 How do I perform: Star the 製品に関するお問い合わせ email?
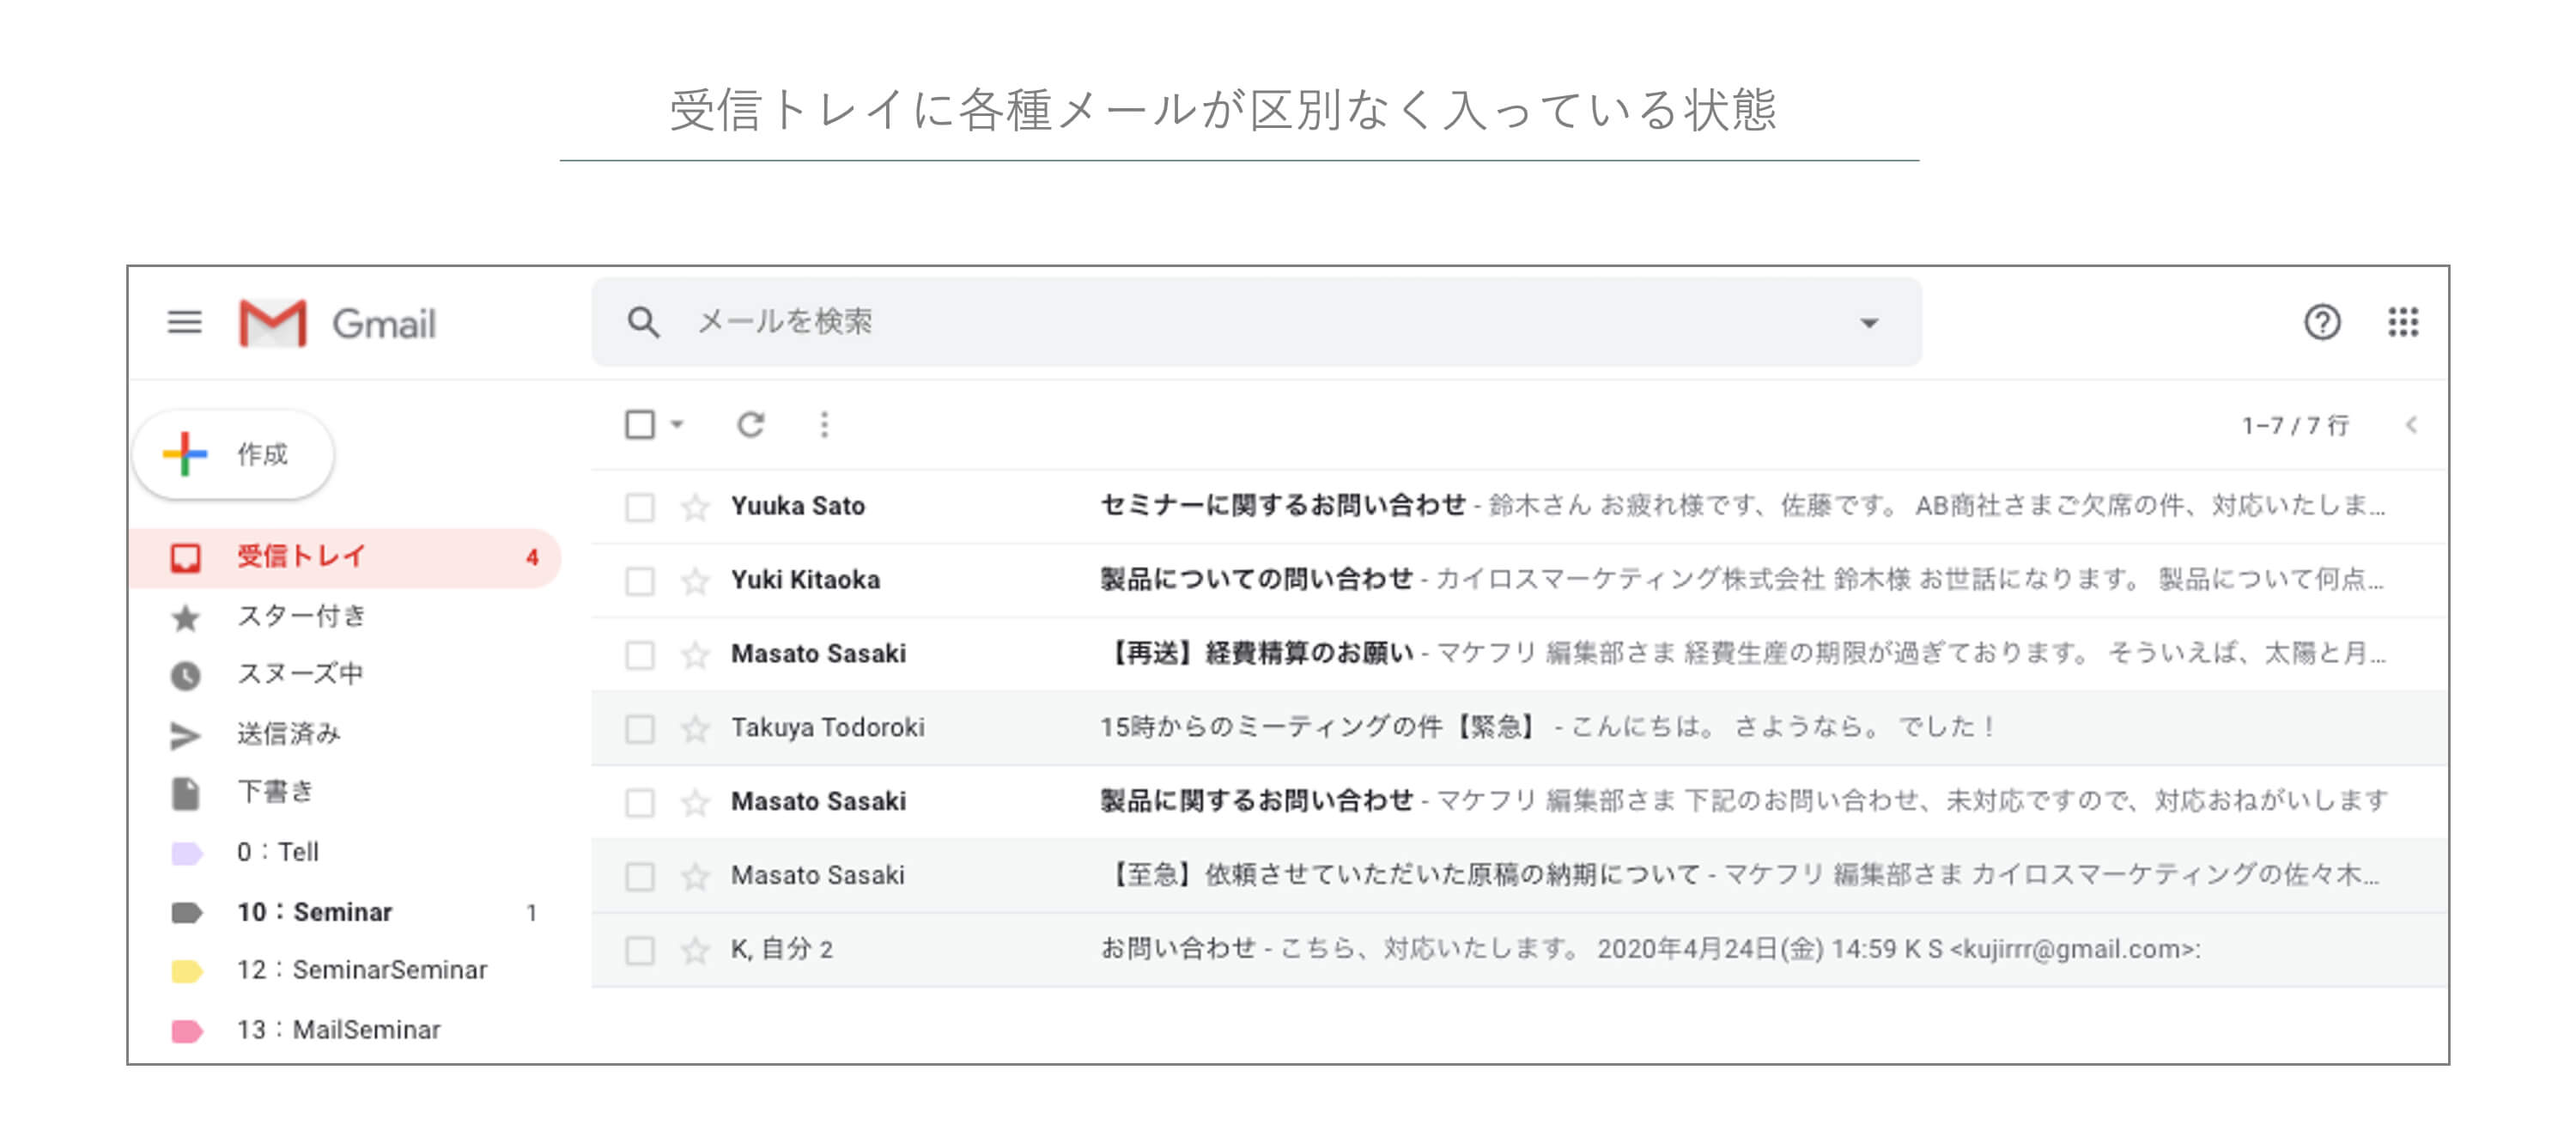pyautogui.click(x=695, y=803)
